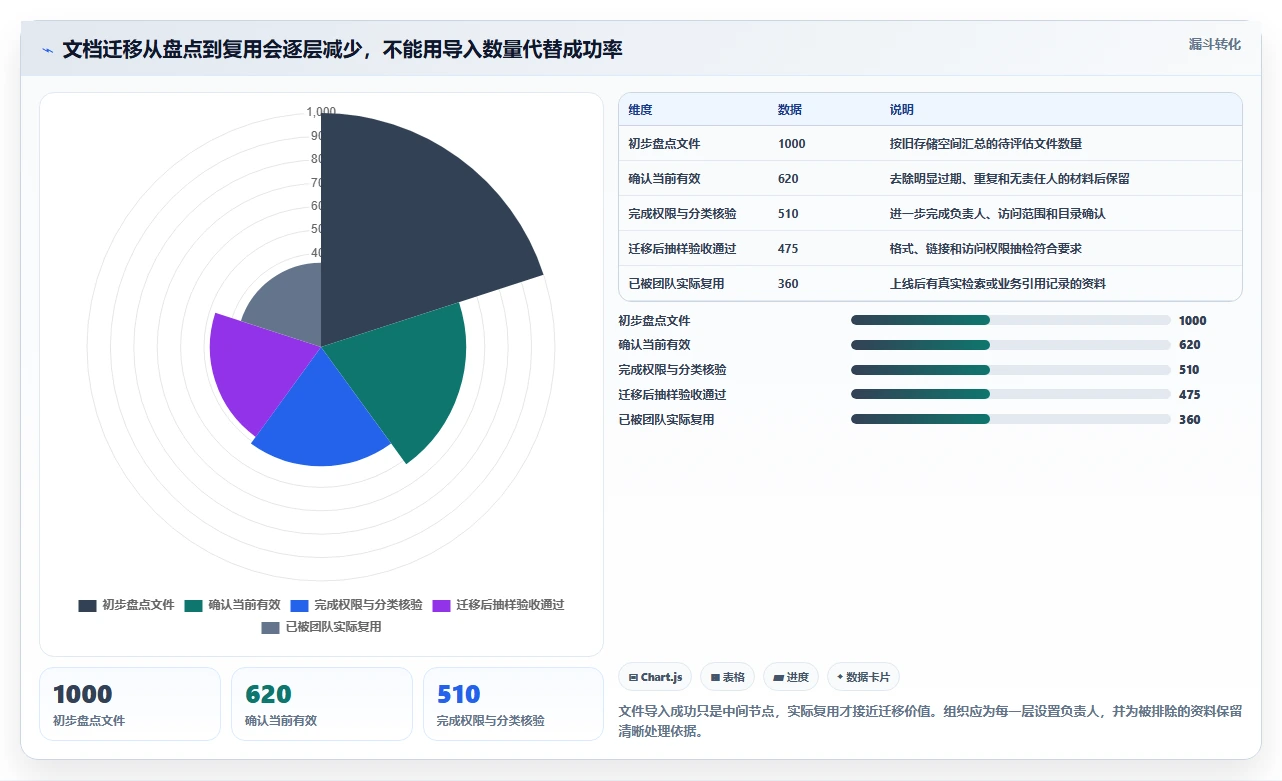Click the 漏斗转化 tag
Screen dimensions: 1282x781
click(1215, 45)
